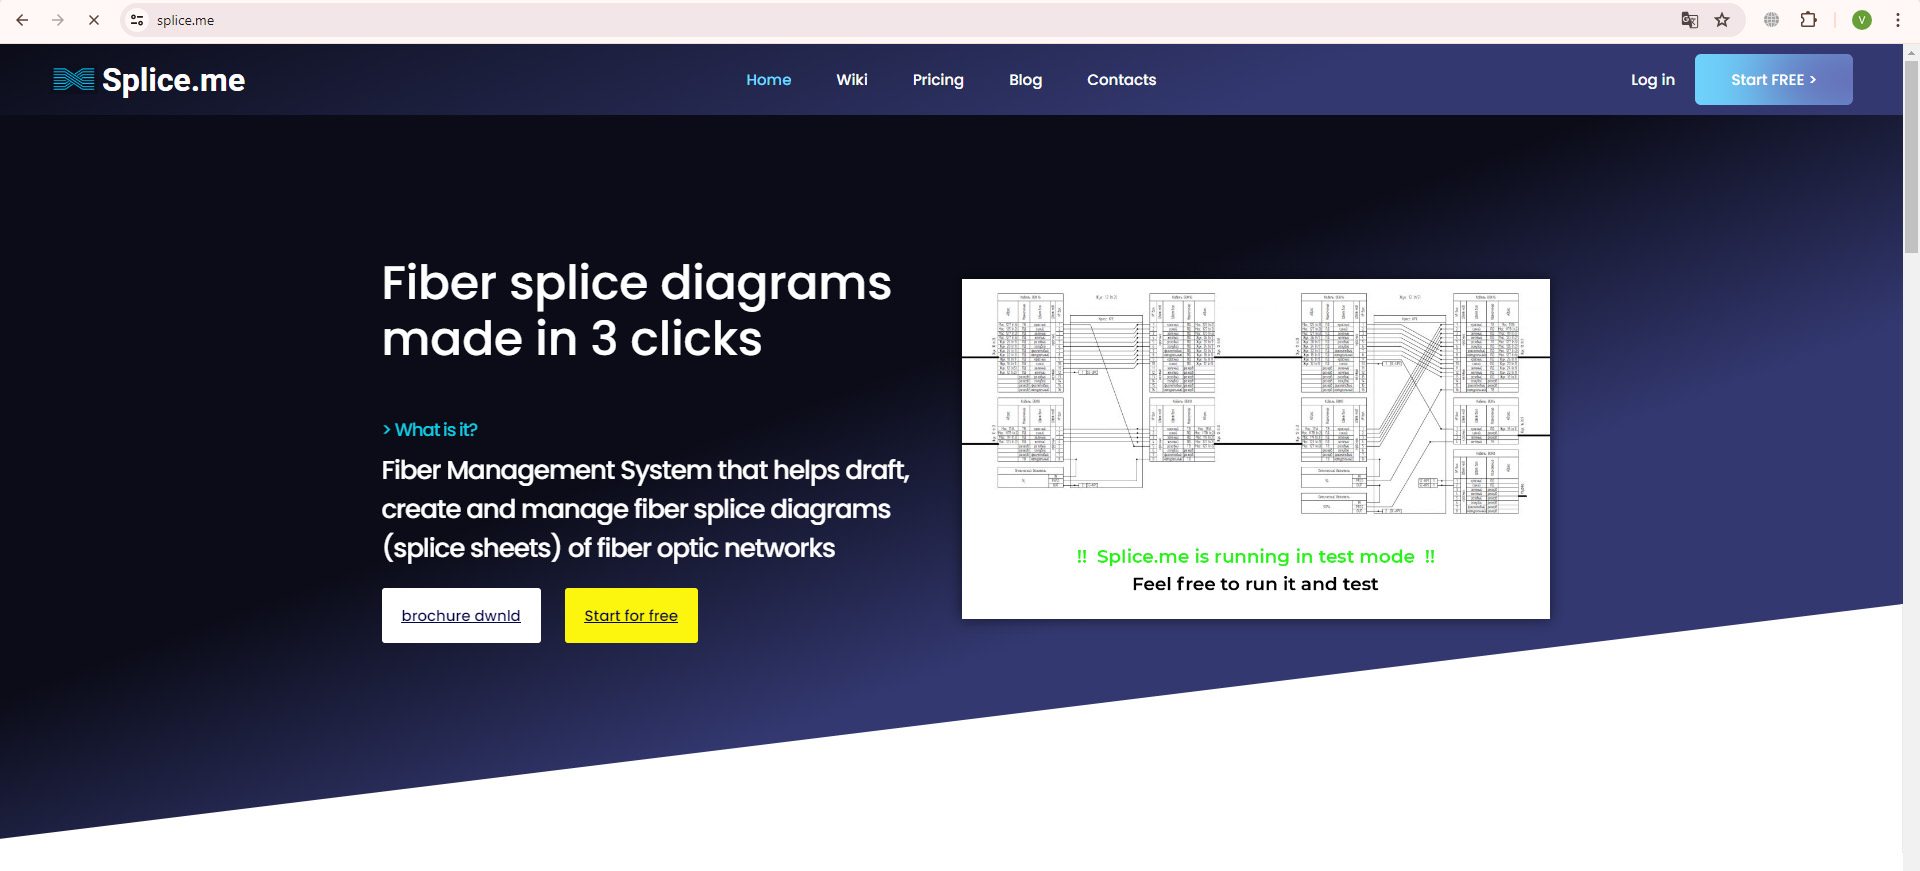
Task: Stop page loading with the X icon
Action: (94, 20)
